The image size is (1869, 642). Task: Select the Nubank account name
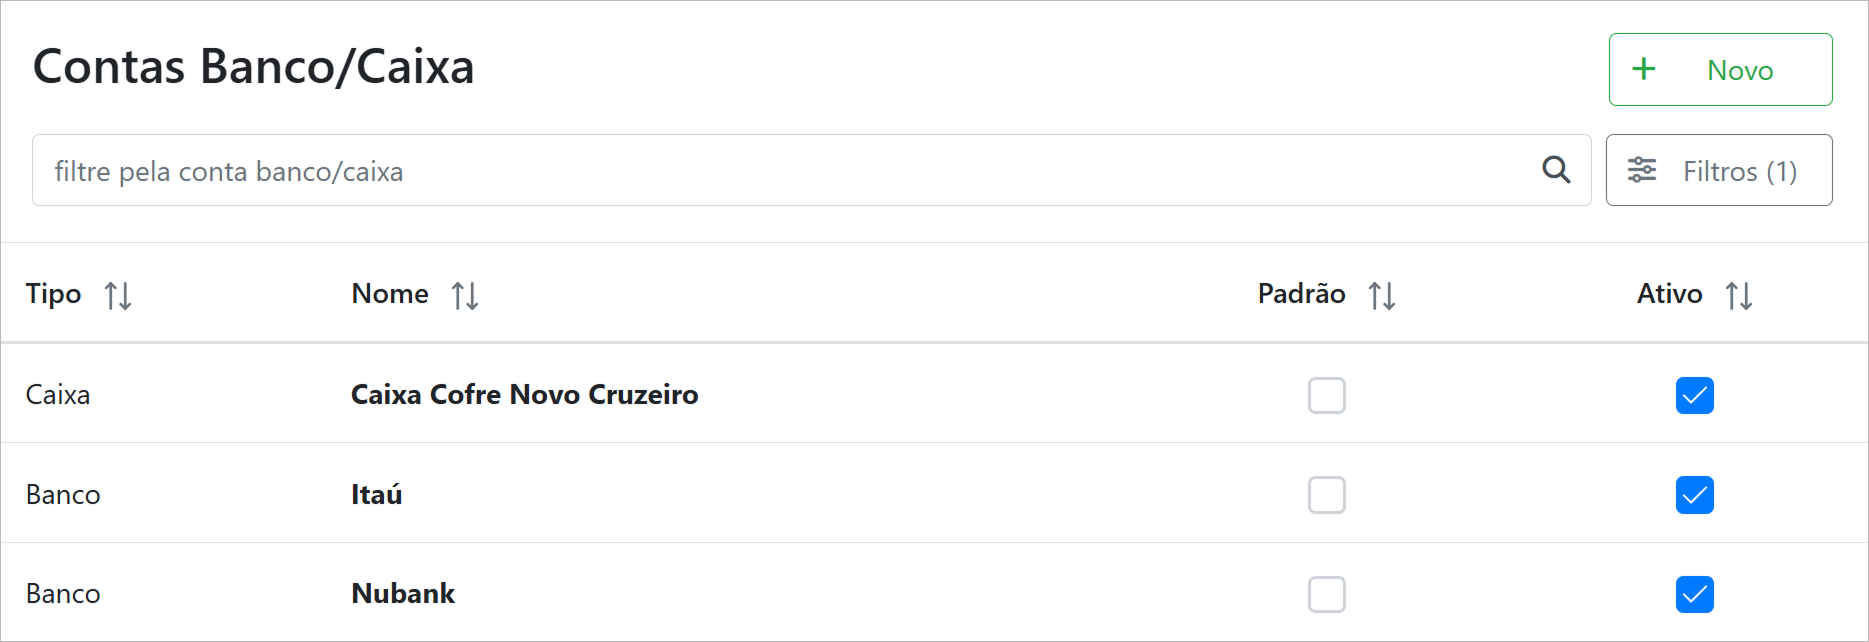click(x=403, y=594)
